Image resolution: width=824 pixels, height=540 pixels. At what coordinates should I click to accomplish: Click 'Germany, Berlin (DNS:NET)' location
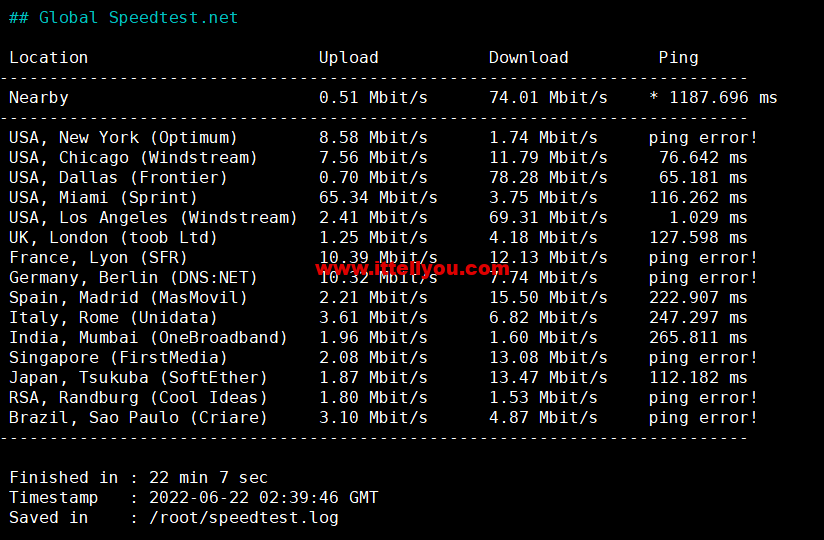(x=133, y=278)
